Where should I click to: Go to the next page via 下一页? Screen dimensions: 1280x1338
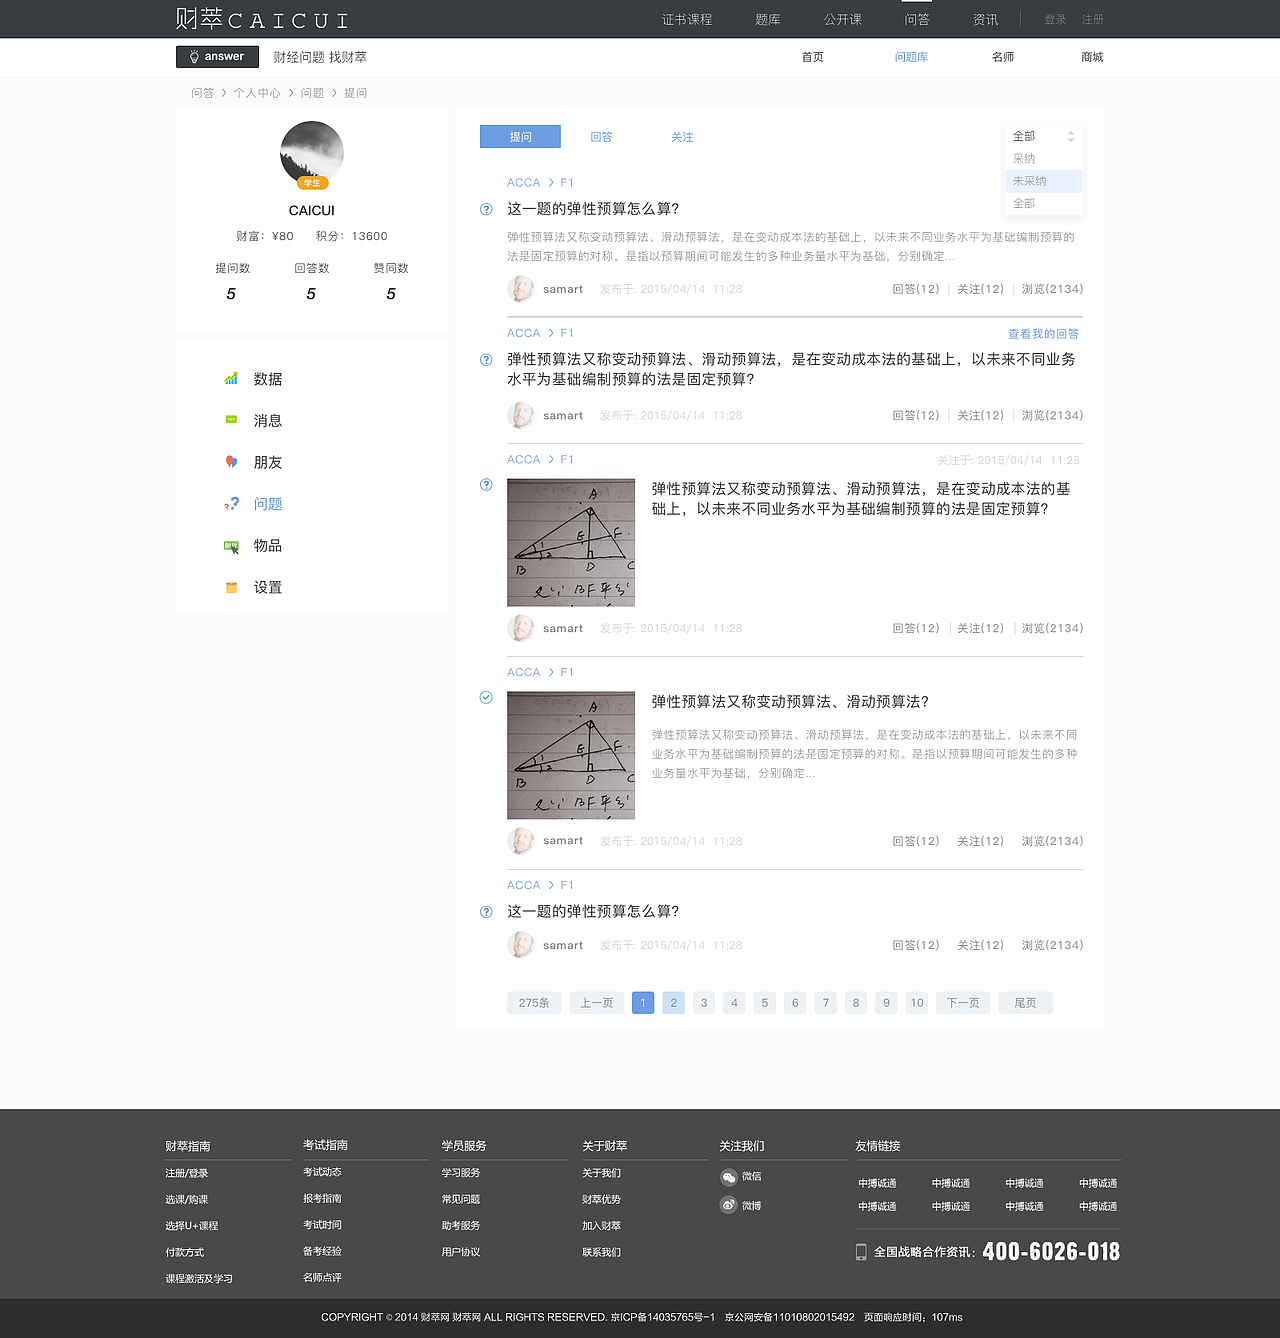coord(962,1002)
